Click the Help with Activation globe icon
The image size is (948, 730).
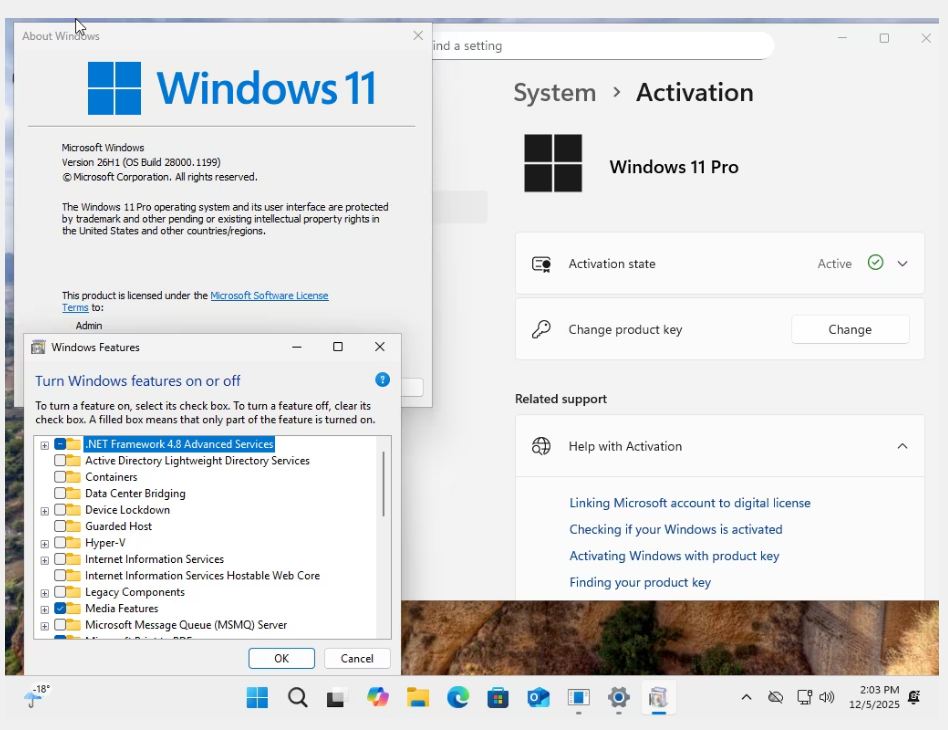tap(541, 446)
